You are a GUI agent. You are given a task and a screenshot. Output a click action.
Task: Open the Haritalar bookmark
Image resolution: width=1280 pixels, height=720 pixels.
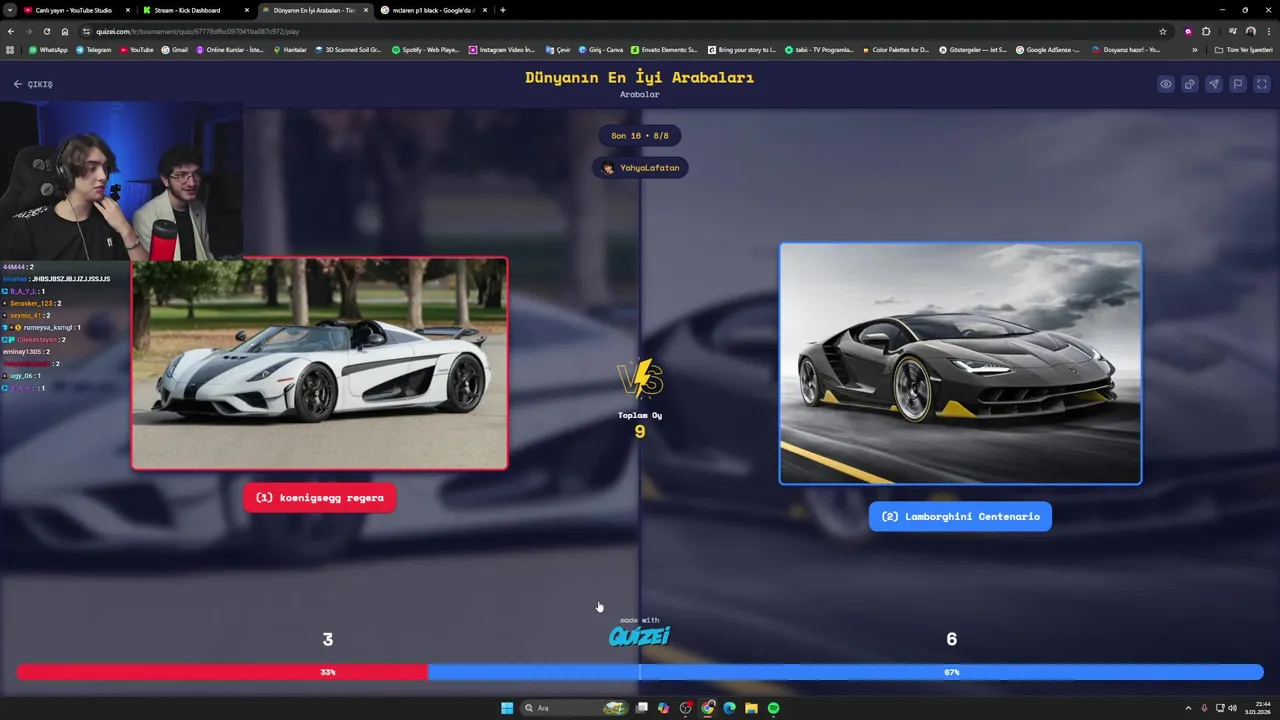290,49
